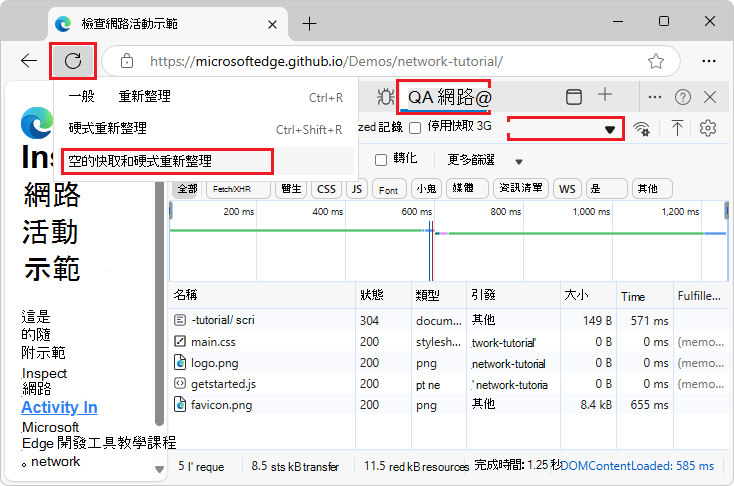View site info lock icon

pos(127,61)
